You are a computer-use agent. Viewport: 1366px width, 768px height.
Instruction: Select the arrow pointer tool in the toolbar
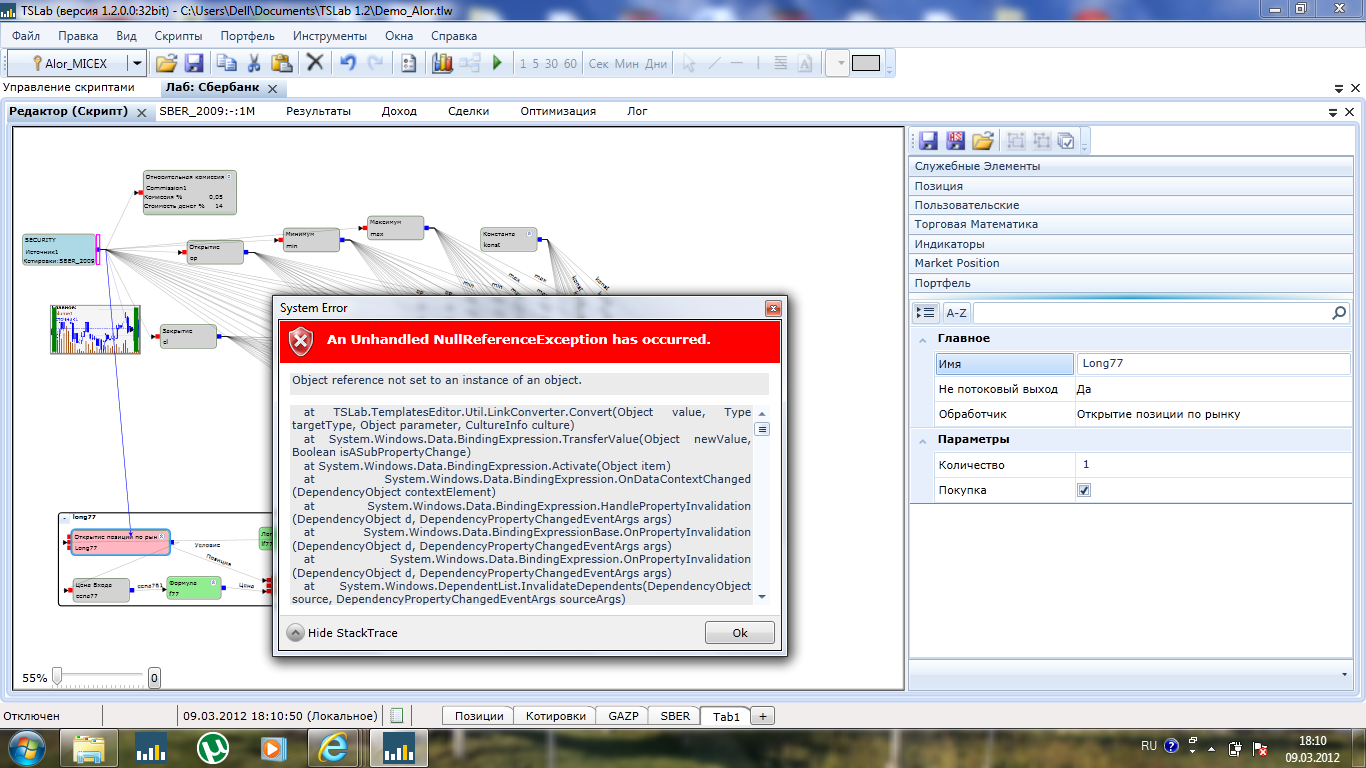coord(689,63)
